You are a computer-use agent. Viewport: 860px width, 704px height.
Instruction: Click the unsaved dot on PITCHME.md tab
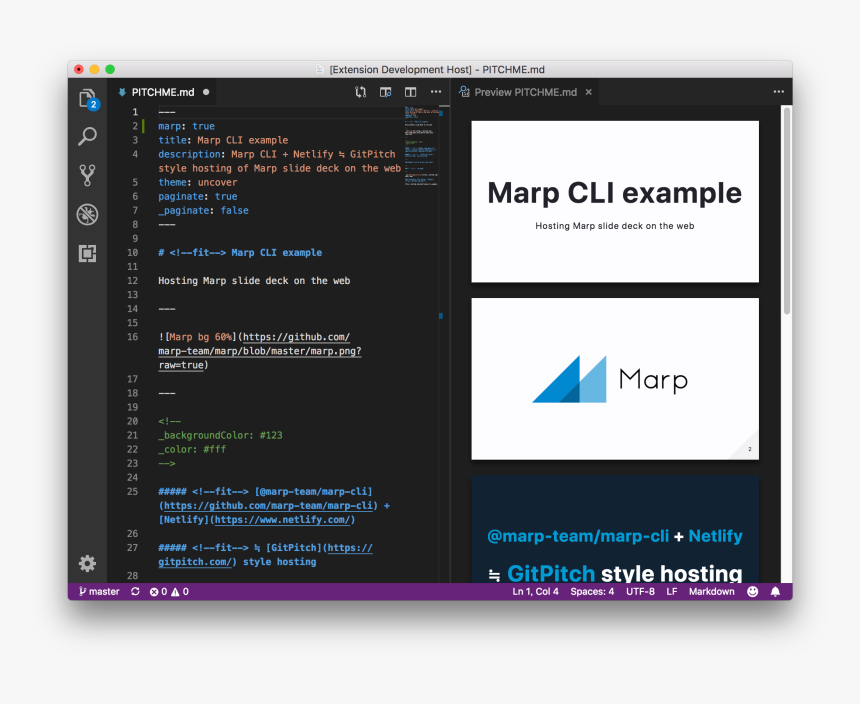tap(206, 92)
